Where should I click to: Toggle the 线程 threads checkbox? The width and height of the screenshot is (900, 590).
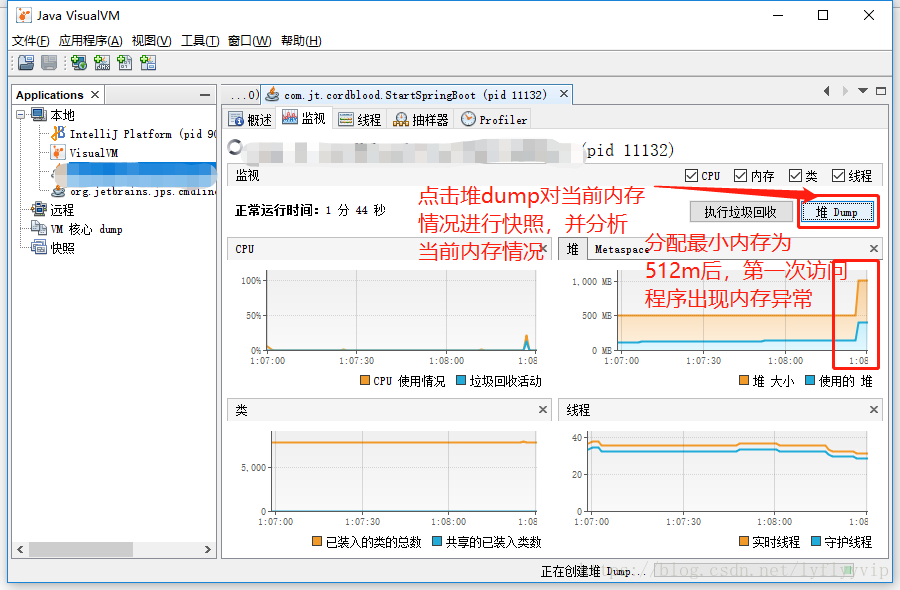[838, 176]
